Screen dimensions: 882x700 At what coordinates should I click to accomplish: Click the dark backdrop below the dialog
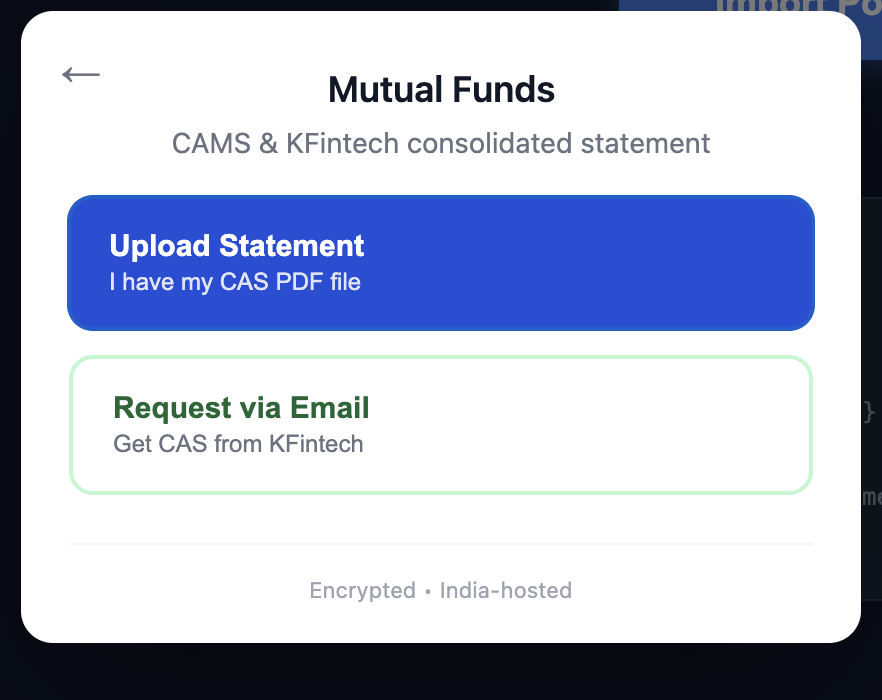pos(441,672)
